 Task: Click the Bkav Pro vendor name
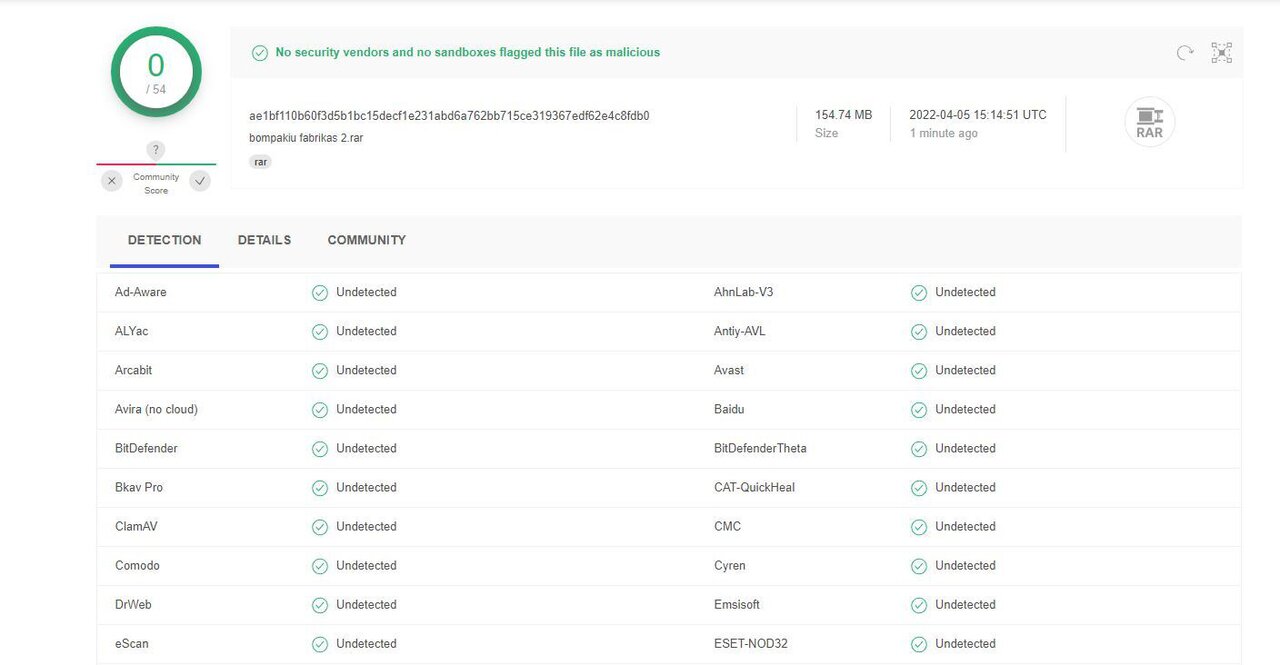point(139,487)
